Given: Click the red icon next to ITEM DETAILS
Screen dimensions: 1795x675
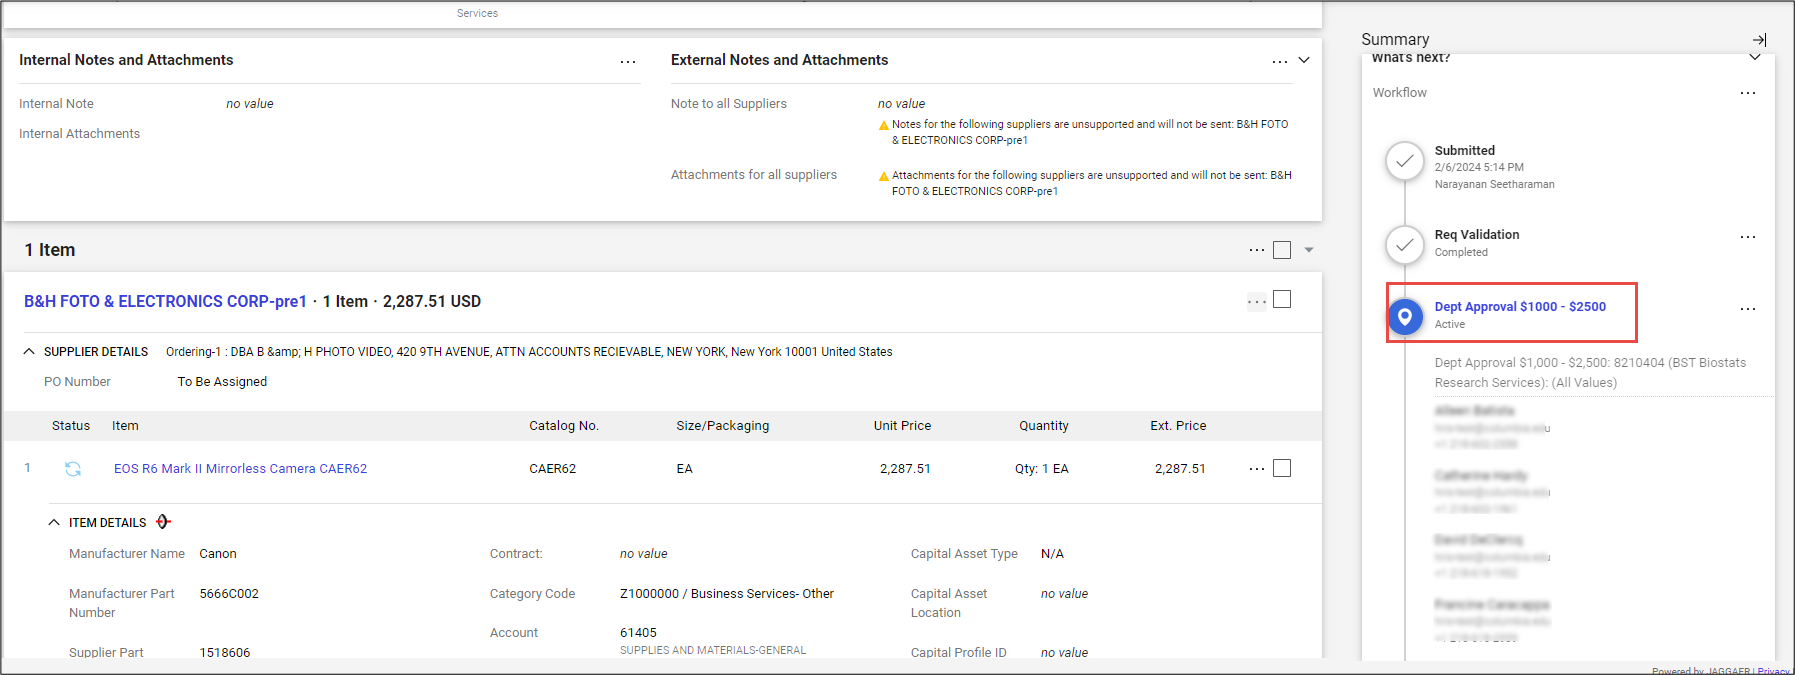Looking at the screenshot, I should pos(163,521).
